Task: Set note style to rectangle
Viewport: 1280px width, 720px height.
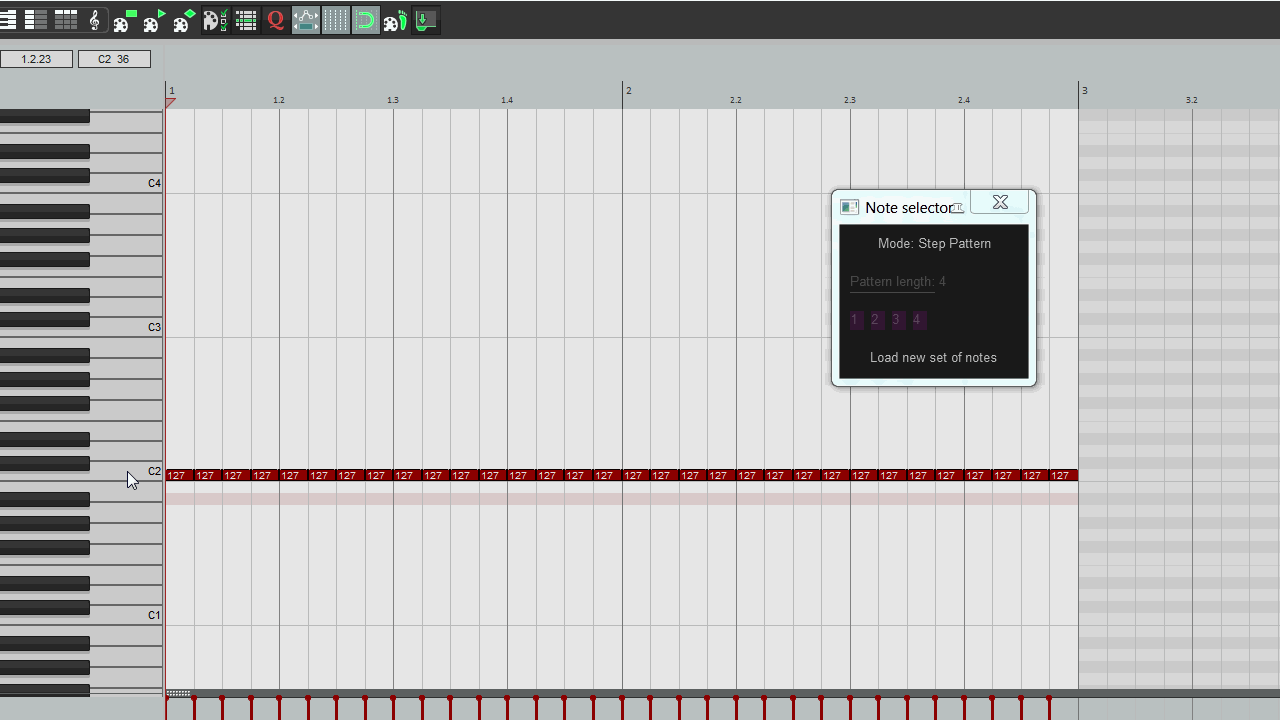Action: (125, 20)
